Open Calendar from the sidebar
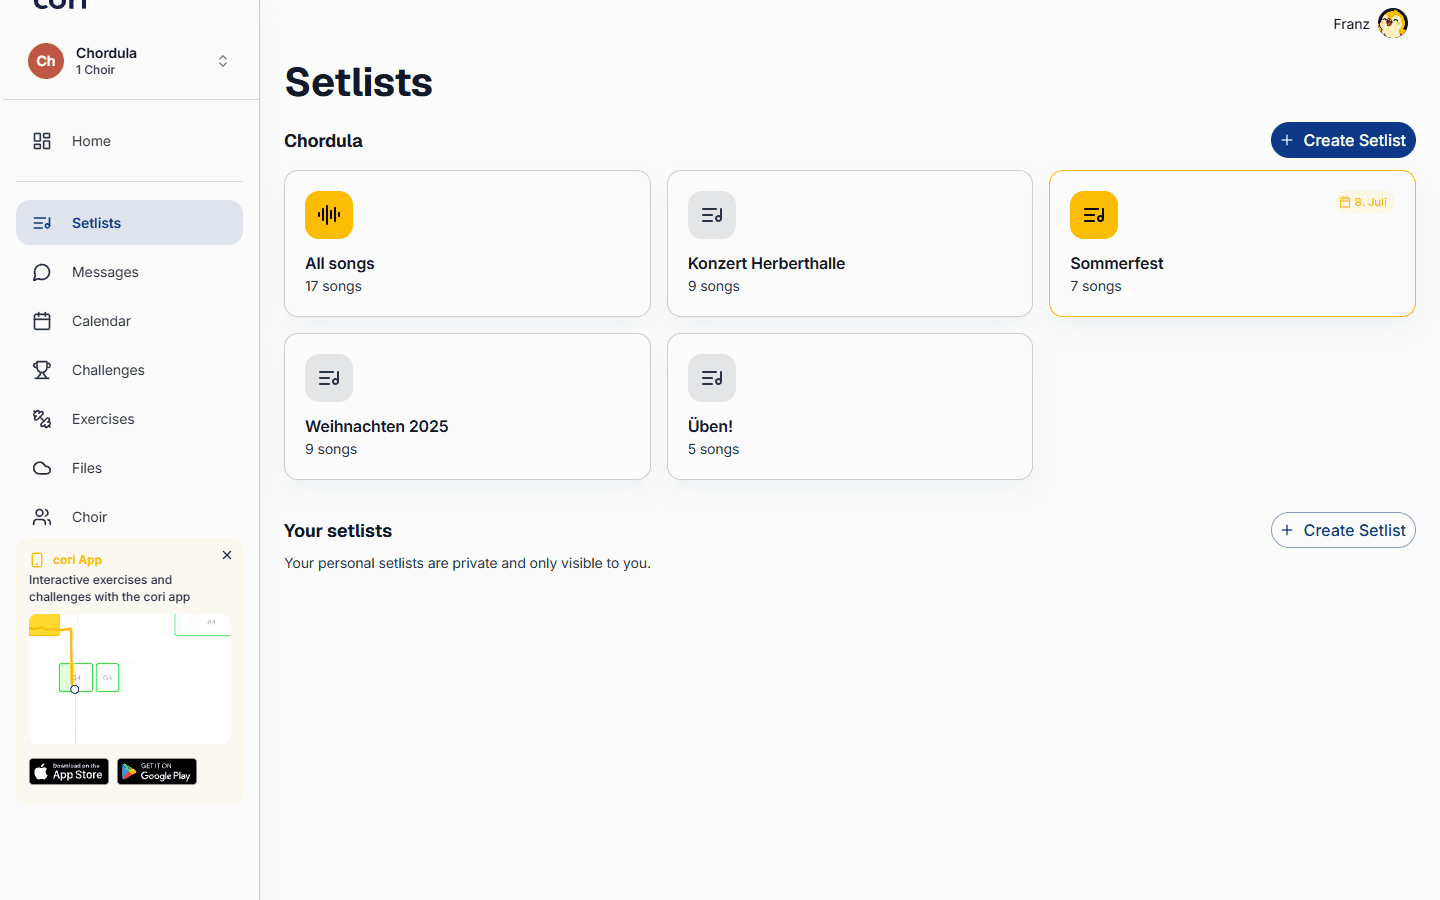This screenshot has width=1440, height=900. 129,321
